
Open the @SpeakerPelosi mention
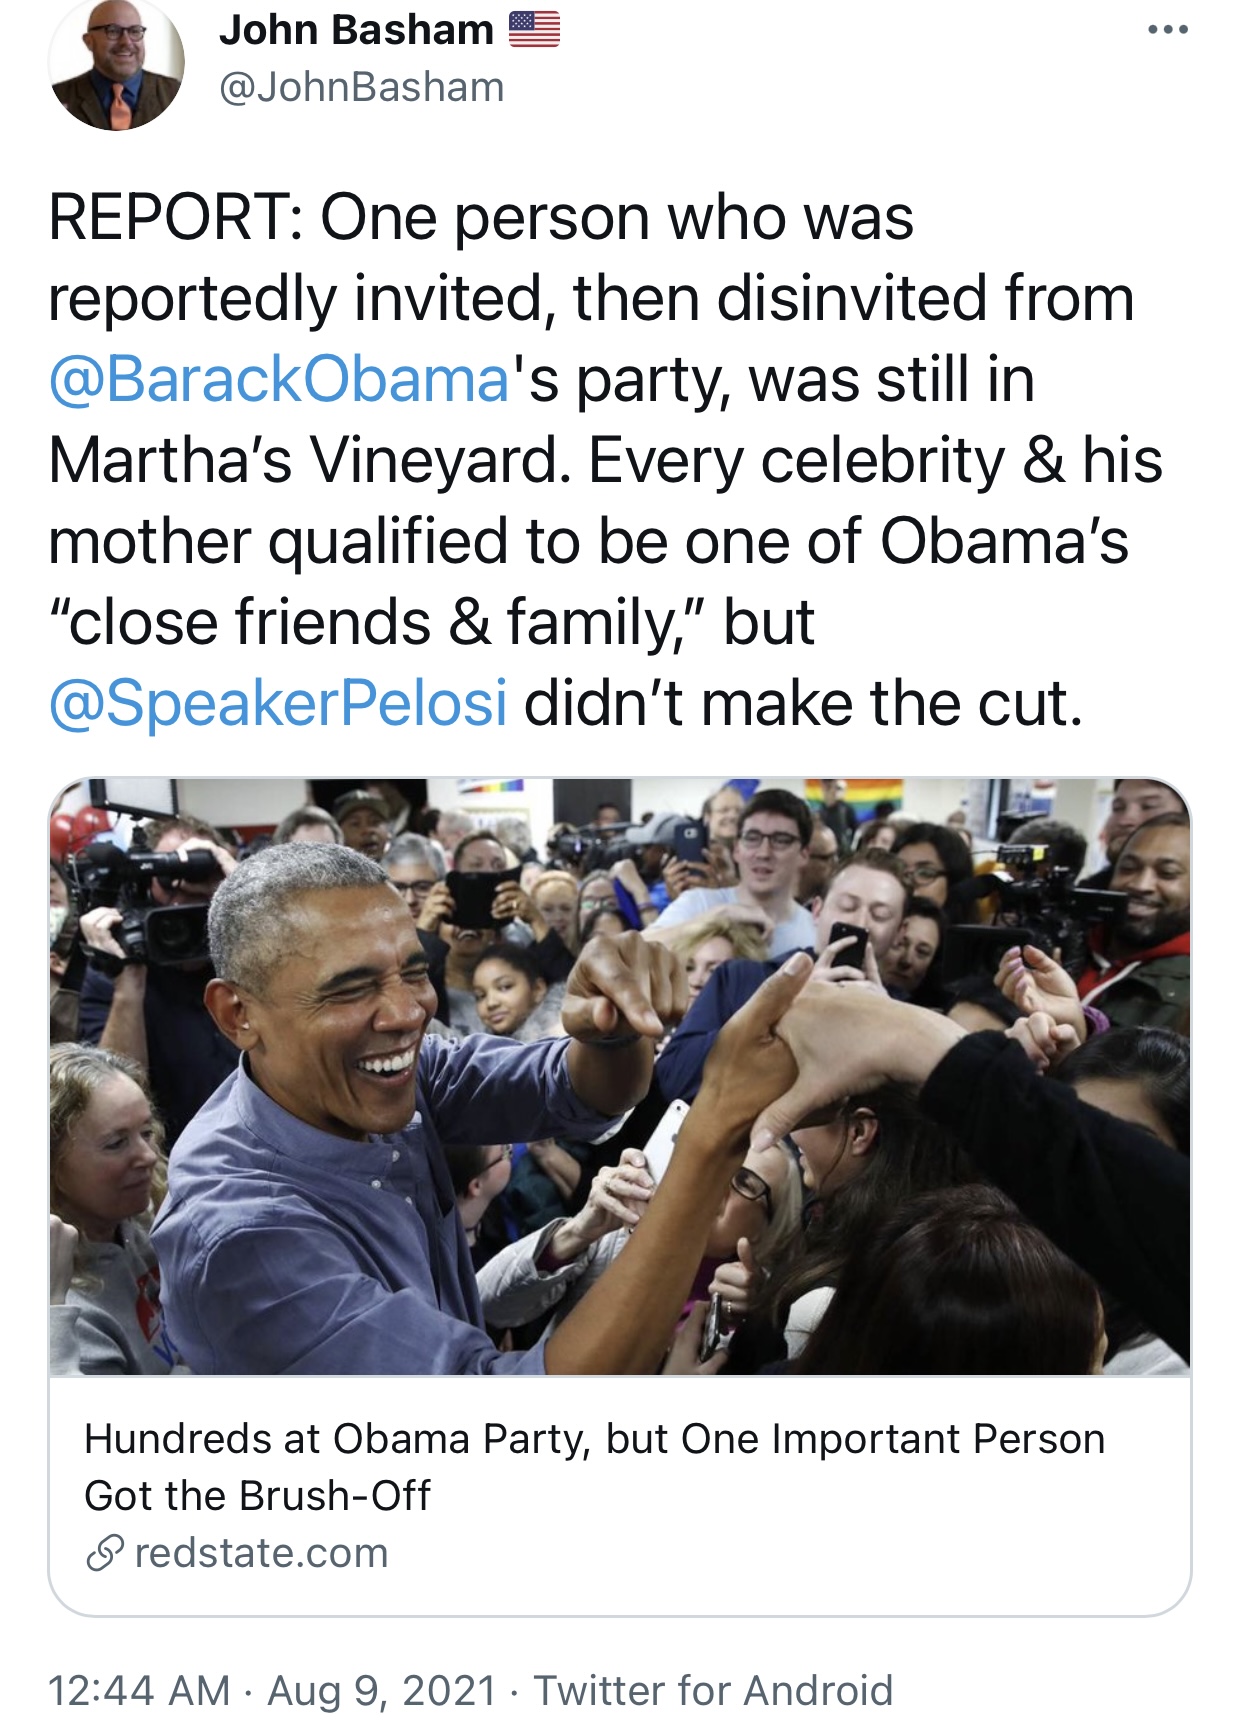(x=278, y=703)
